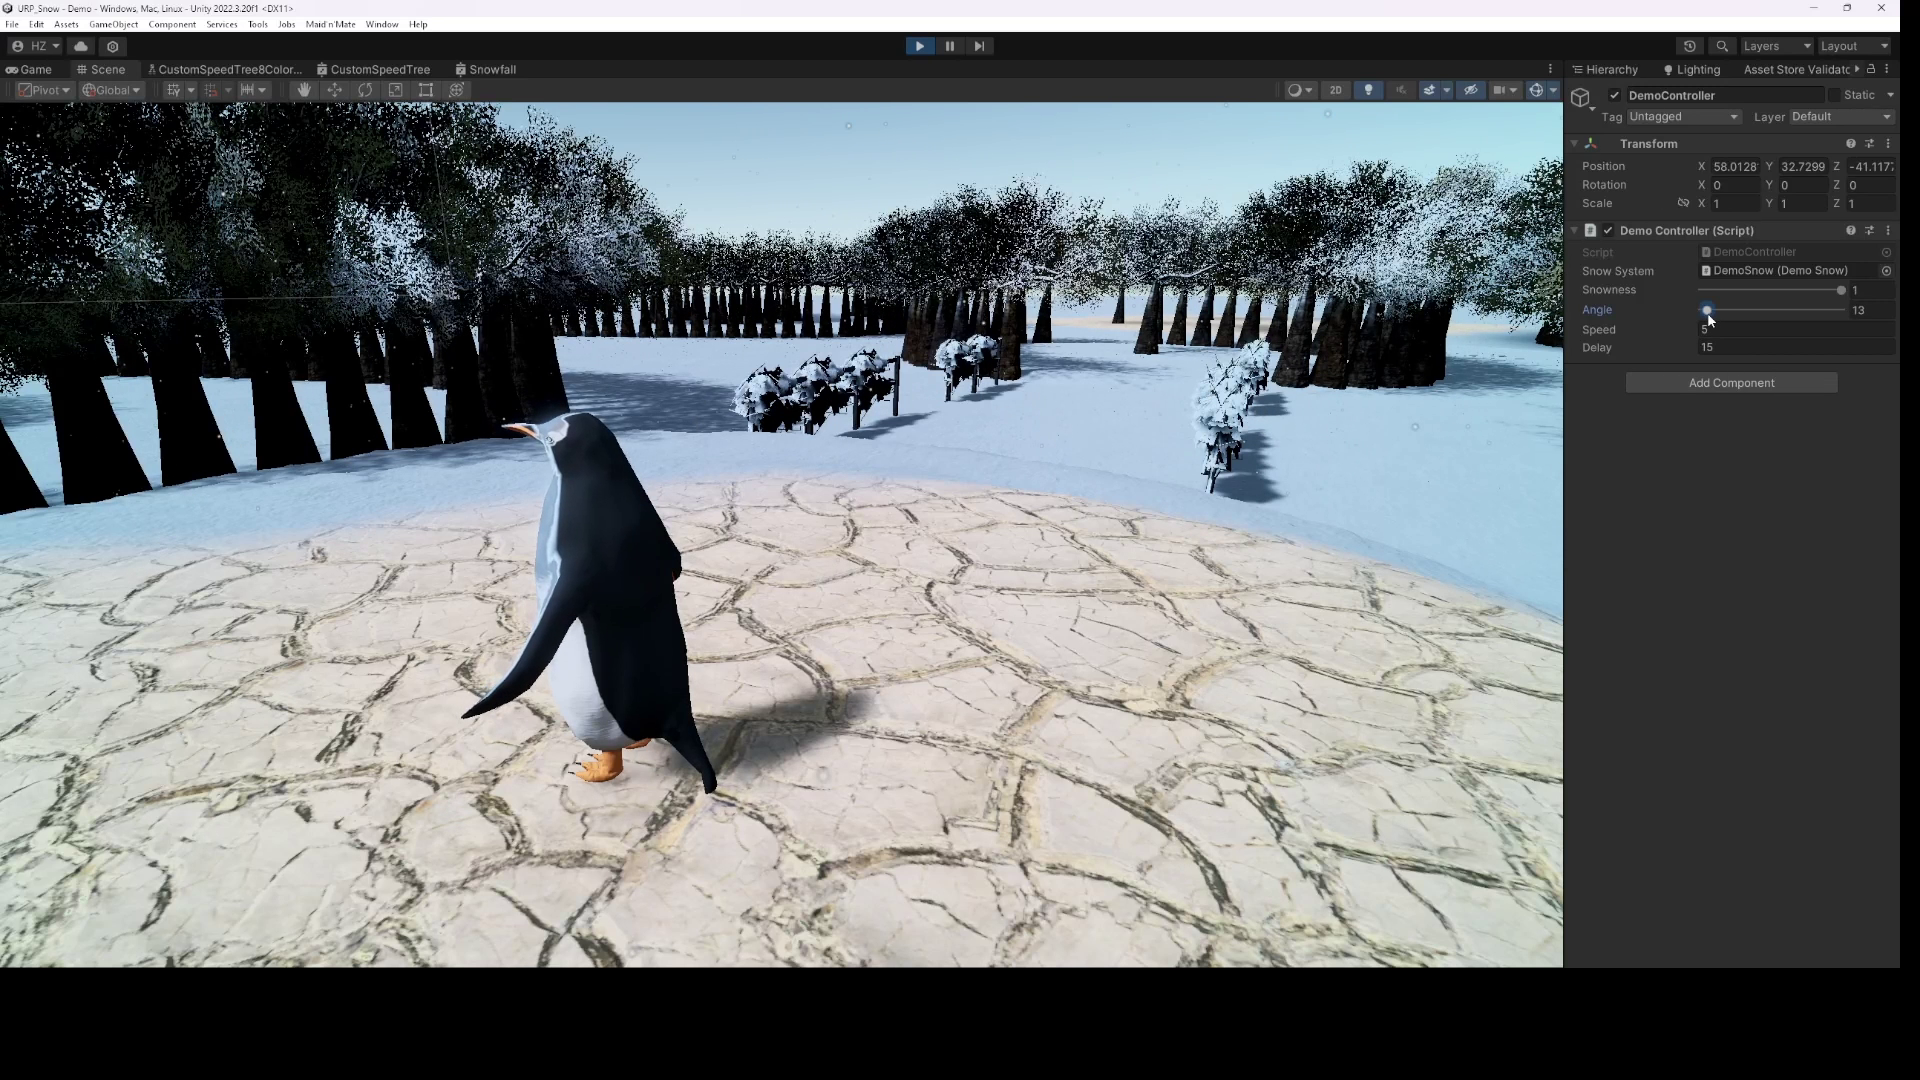
Task: Switch to the Snowfall tab
Action: 486,70
